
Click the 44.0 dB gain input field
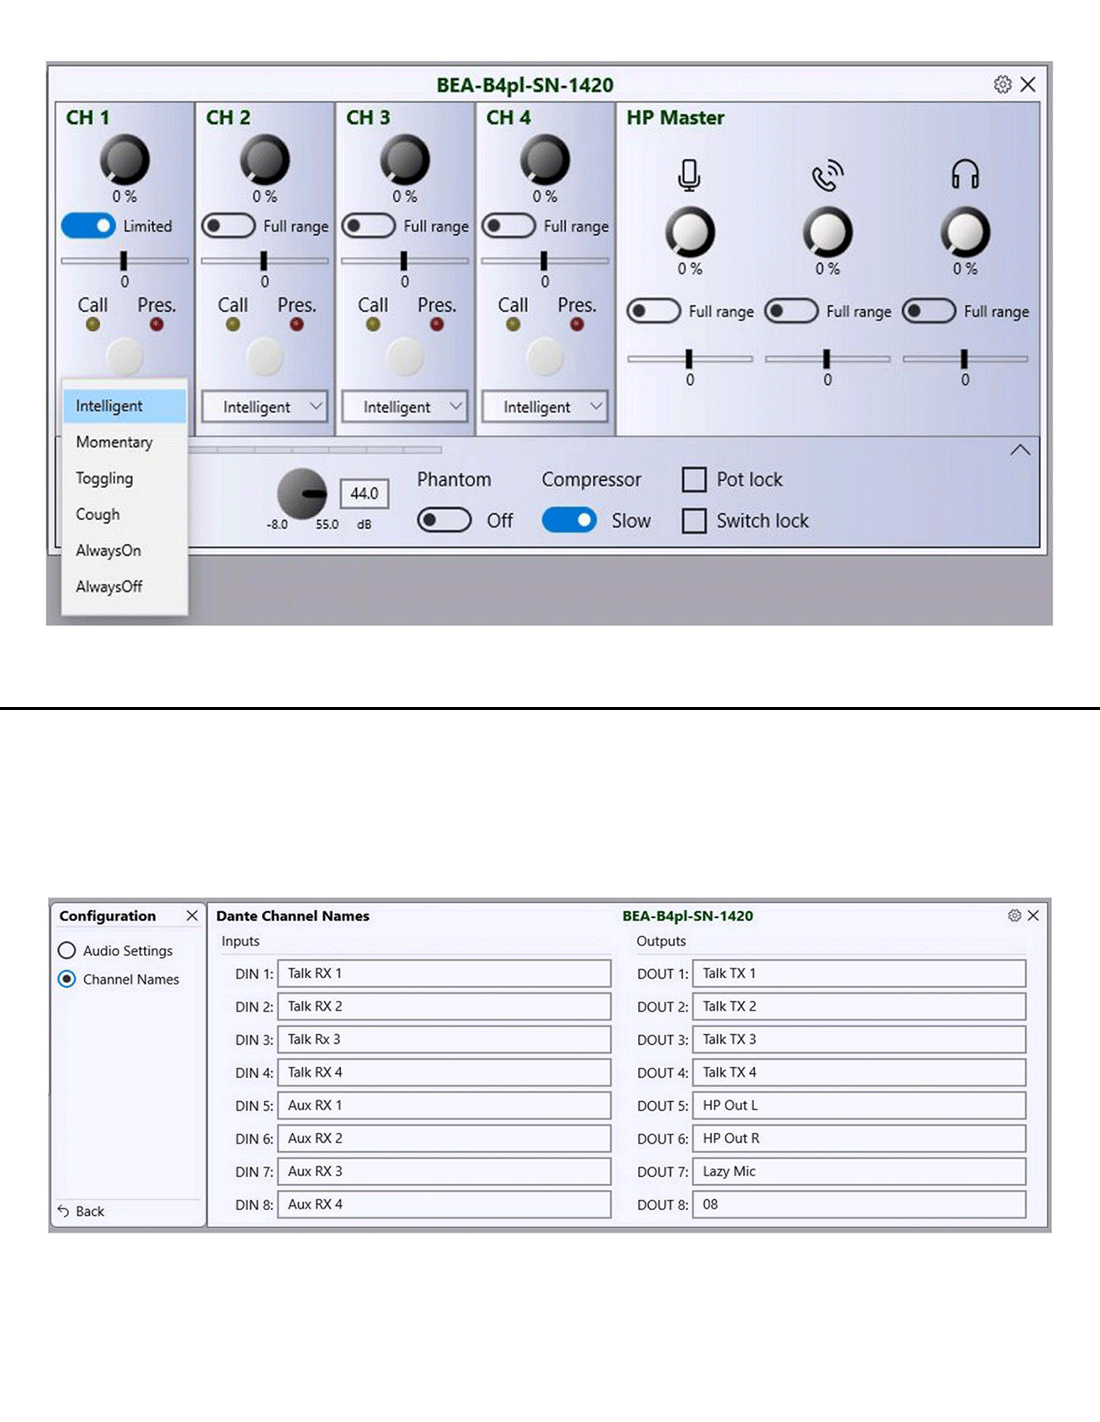[365, 493]
